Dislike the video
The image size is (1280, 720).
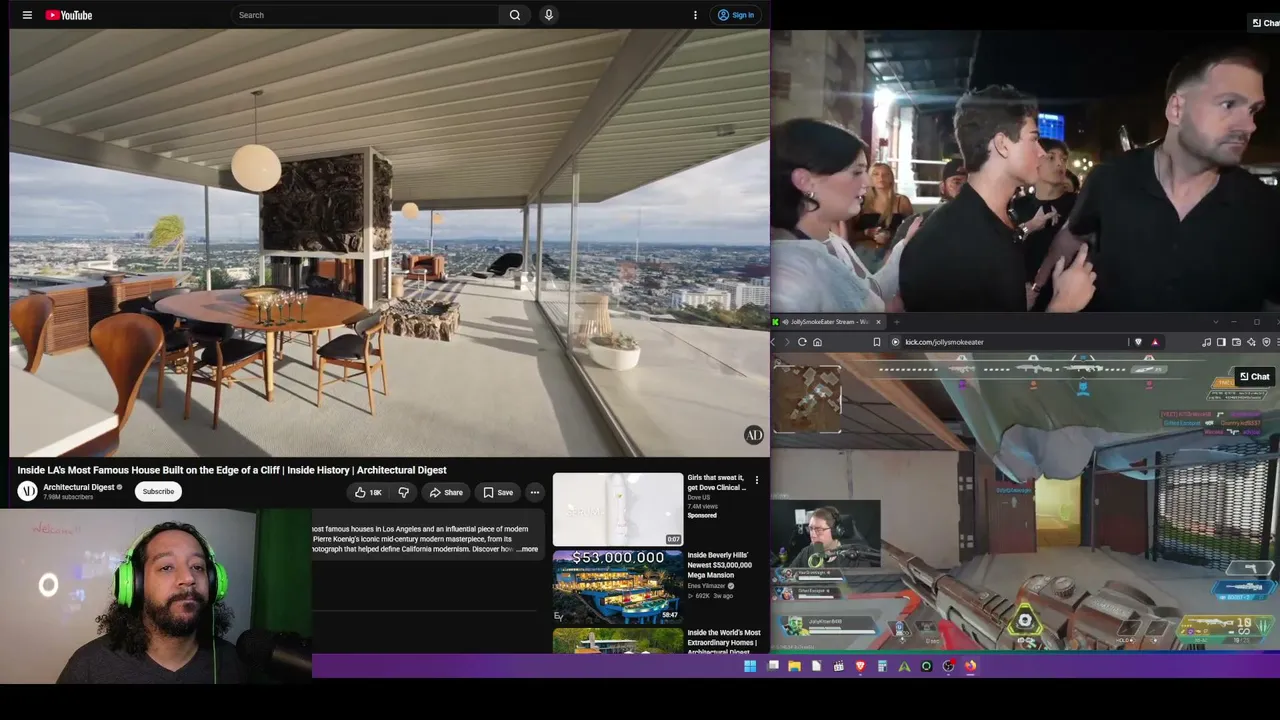(x=404, y=492)
